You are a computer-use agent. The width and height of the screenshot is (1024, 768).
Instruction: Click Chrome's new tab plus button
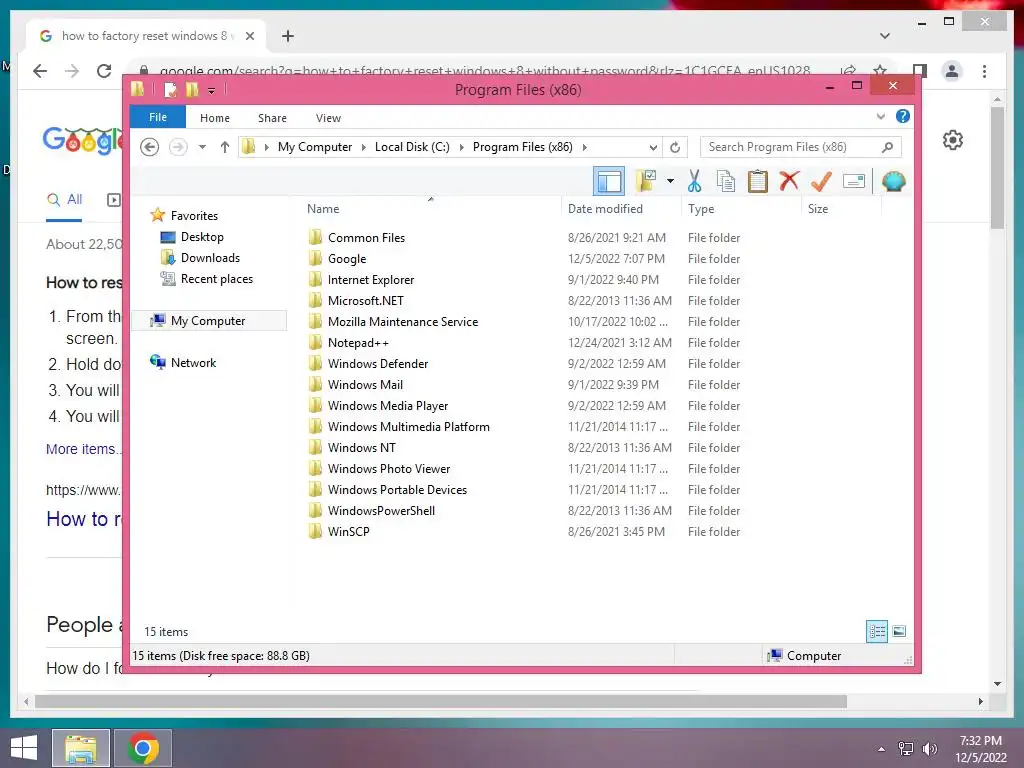[288, 36]
